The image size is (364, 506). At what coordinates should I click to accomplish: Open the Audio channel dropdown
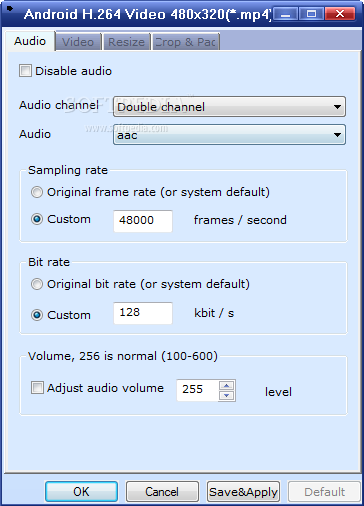pyautogui.click(x=229, y=107)
